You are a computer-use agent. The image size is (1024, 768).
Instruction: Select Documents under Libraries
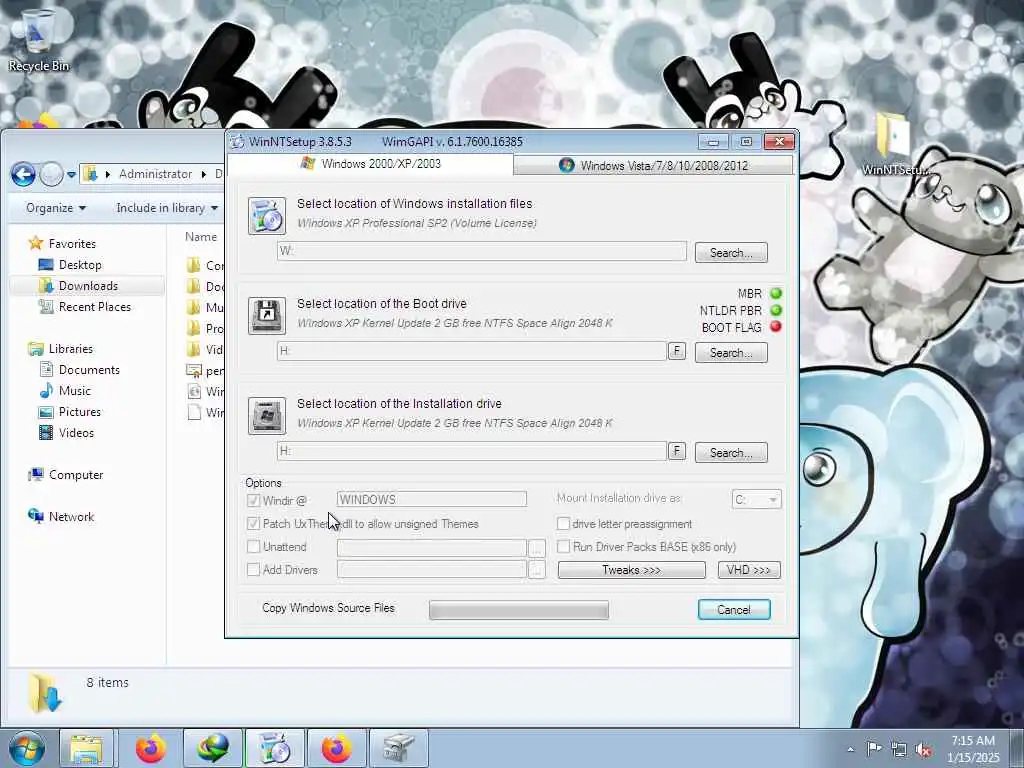coord(89,370)
